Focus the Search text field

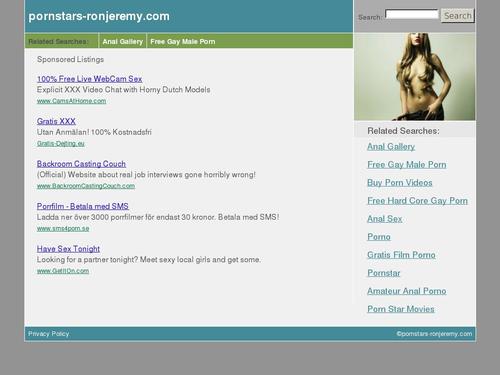[412, 14]
